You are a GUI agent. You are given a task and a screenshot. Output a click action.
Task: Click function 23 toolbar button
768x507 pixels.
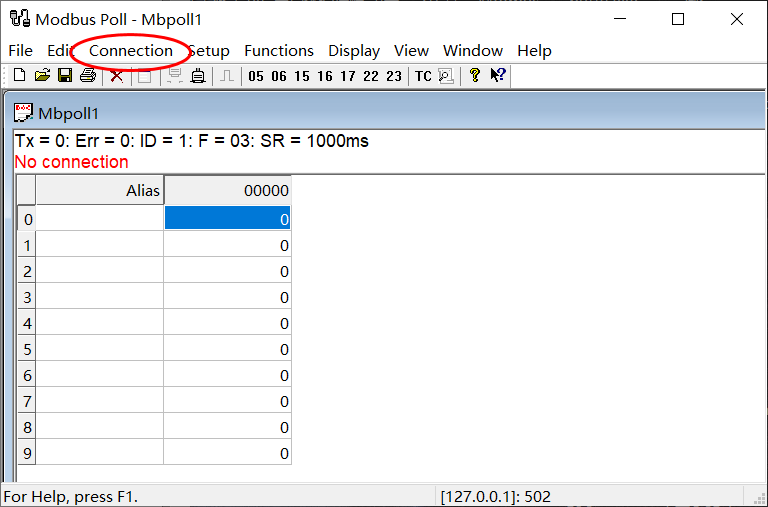394,76
